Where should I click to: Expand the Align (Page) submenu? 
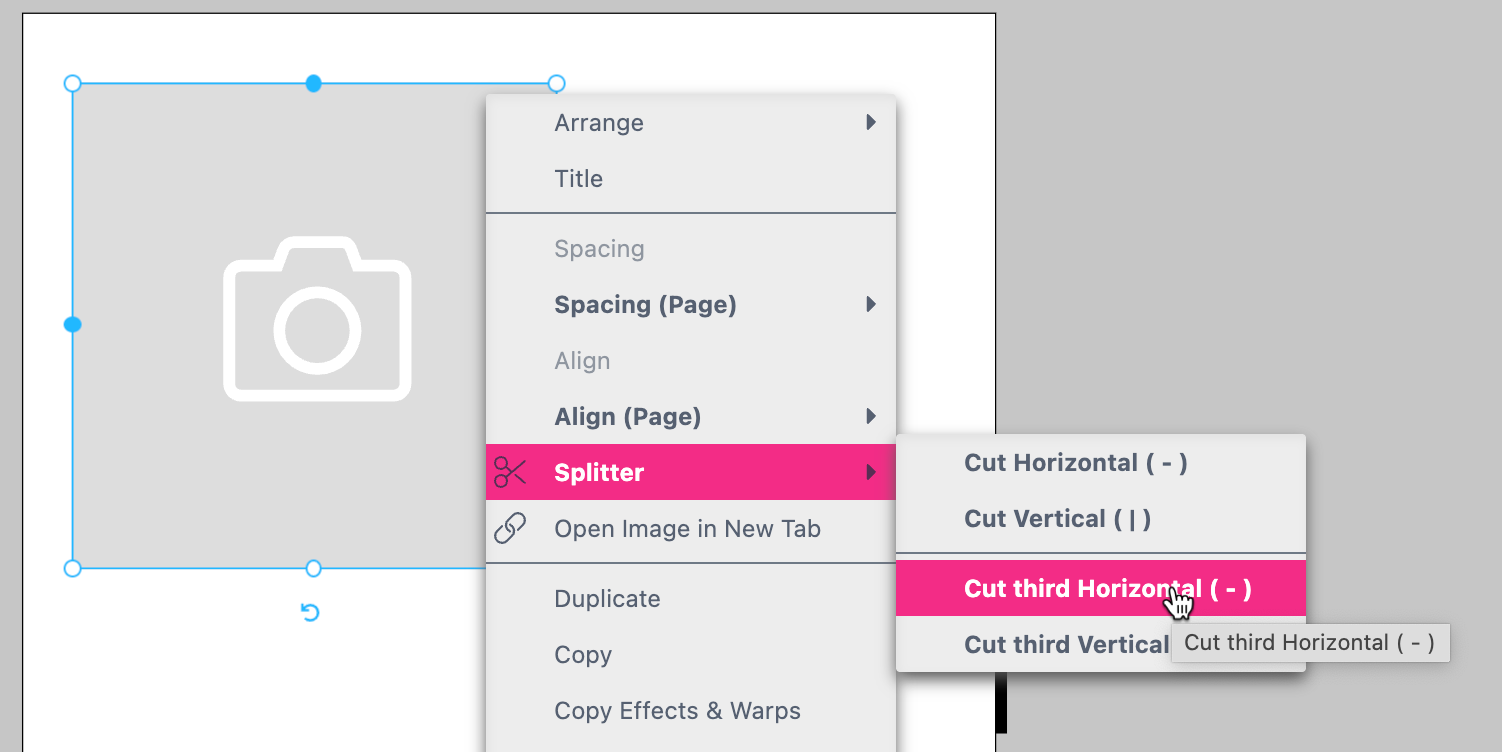click(870, 417)
